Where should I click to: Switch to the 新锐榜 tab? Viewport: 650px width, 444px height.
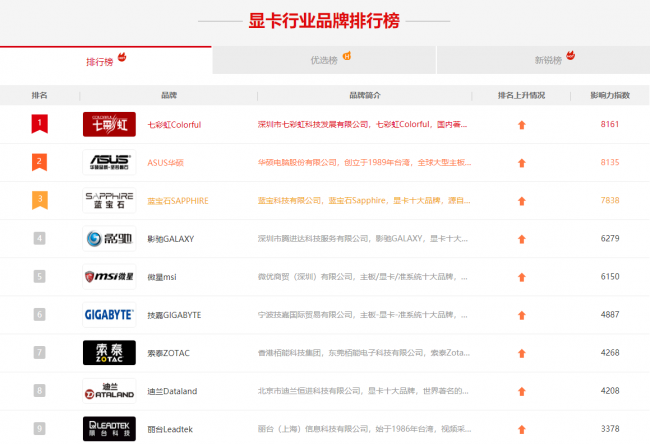coord(543,60)
